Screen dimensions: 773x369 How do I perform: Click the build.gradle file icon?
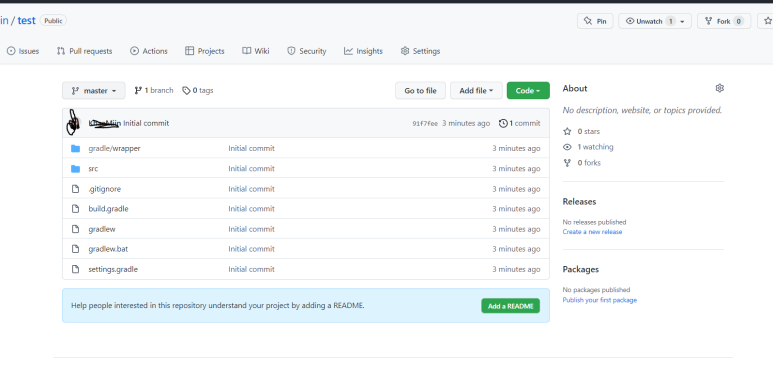[x=75, y=209]
